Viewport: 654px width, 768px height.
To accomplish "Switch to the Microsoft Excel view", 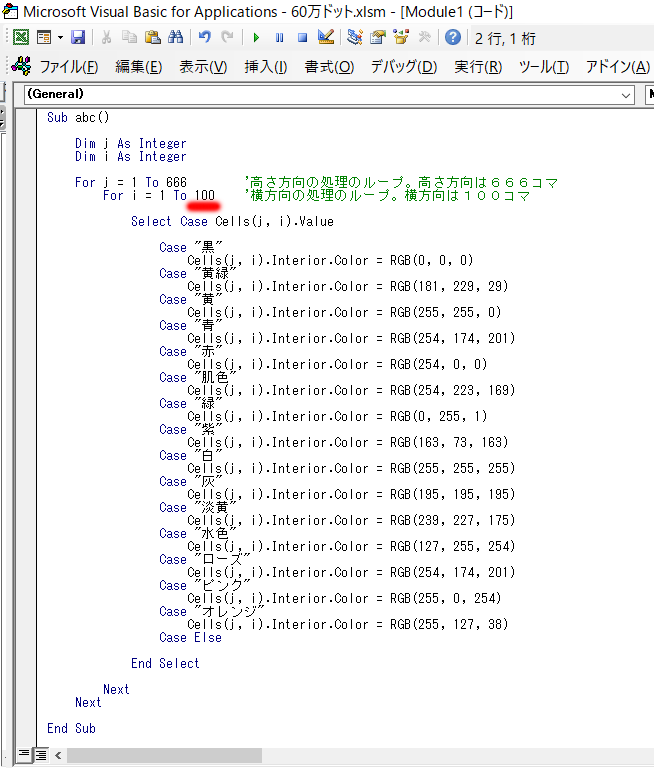I will [21, 37].
